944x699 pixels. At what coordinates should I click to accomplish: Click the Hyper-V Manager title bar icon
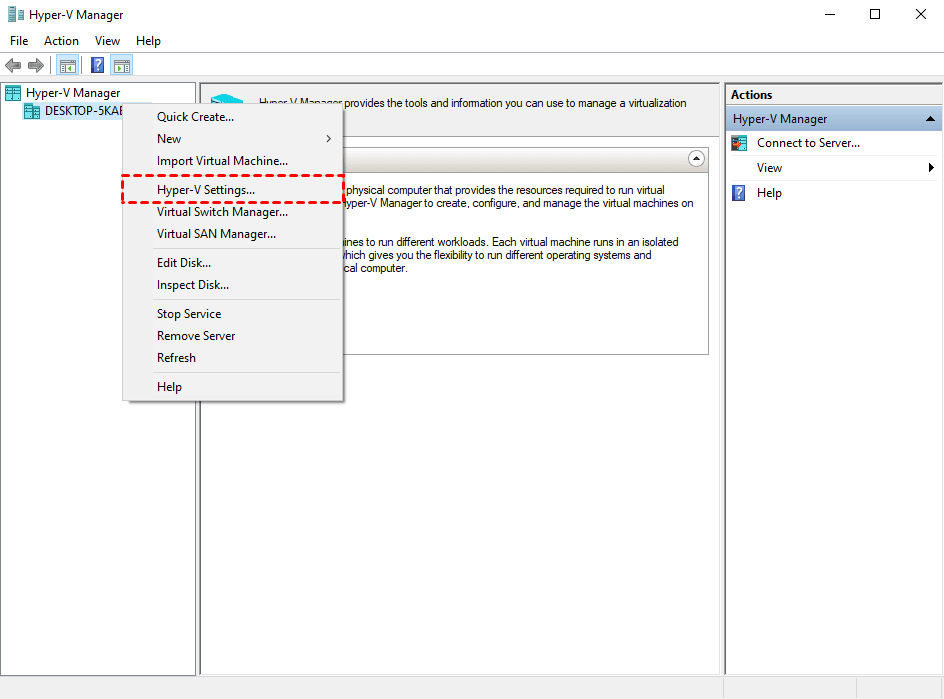[x=16, y=14]
